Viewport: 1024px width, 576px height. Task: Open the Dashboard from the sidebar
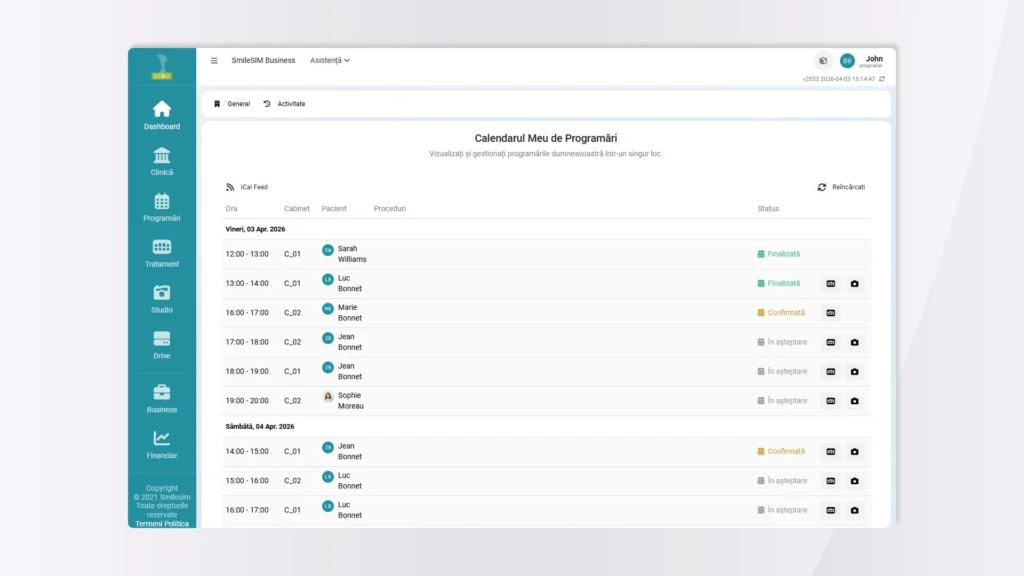pos(161,109)
